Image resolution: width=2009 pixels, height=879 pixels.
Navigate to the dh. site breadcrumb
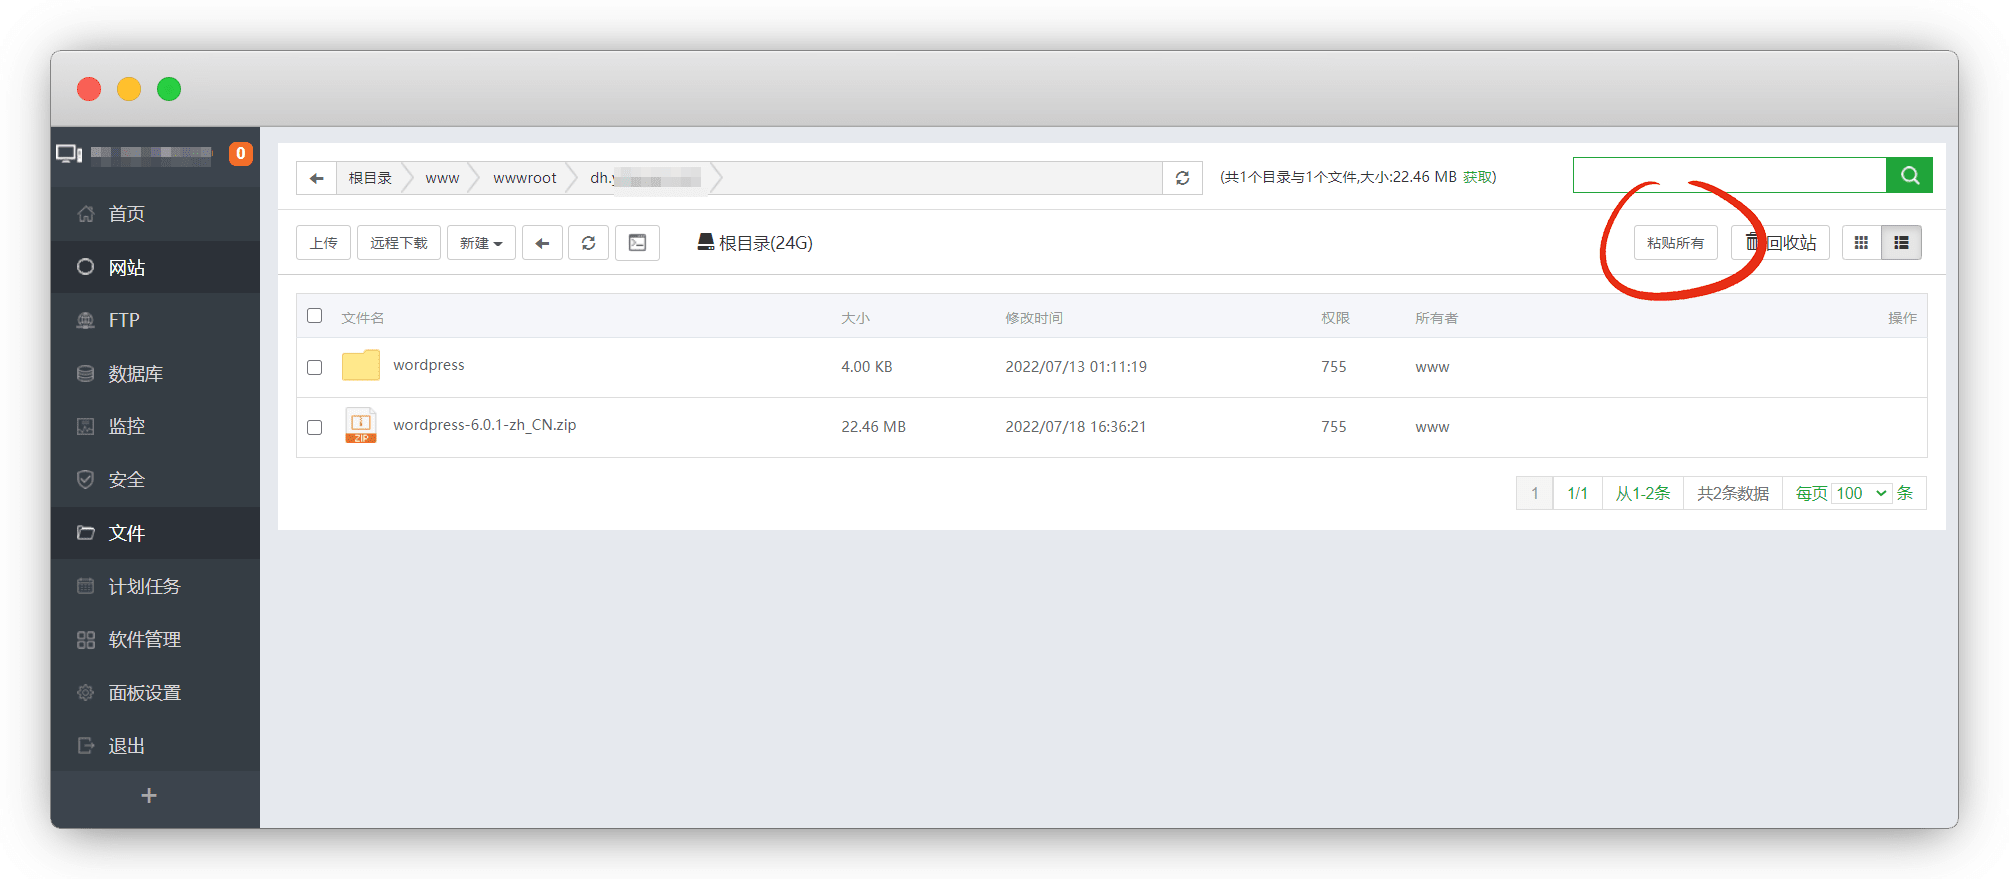(644, 178)
